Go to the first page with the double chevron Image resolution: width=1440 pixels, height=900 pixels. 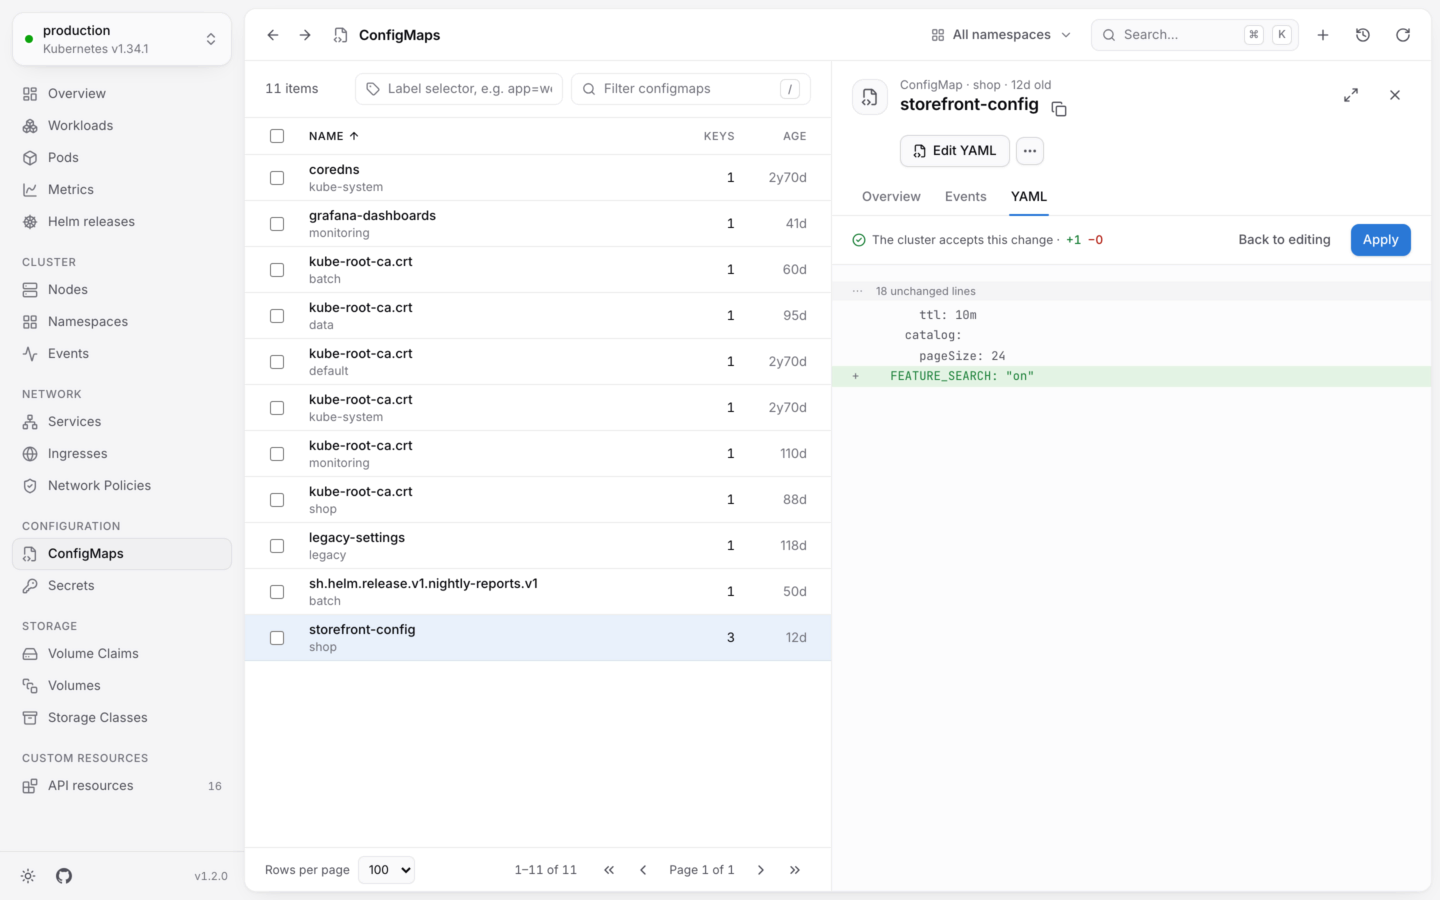pyautogui.click(x=609, y=870)
